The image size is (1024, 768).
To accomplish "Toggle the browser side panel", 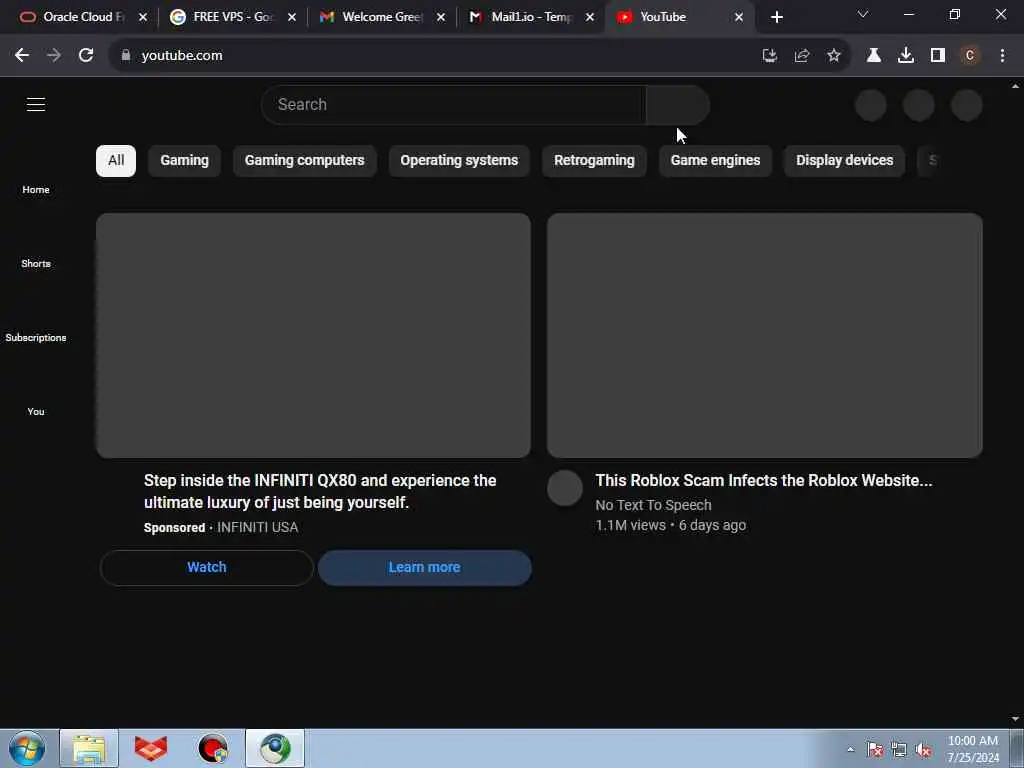I will (x=938, y=56).
